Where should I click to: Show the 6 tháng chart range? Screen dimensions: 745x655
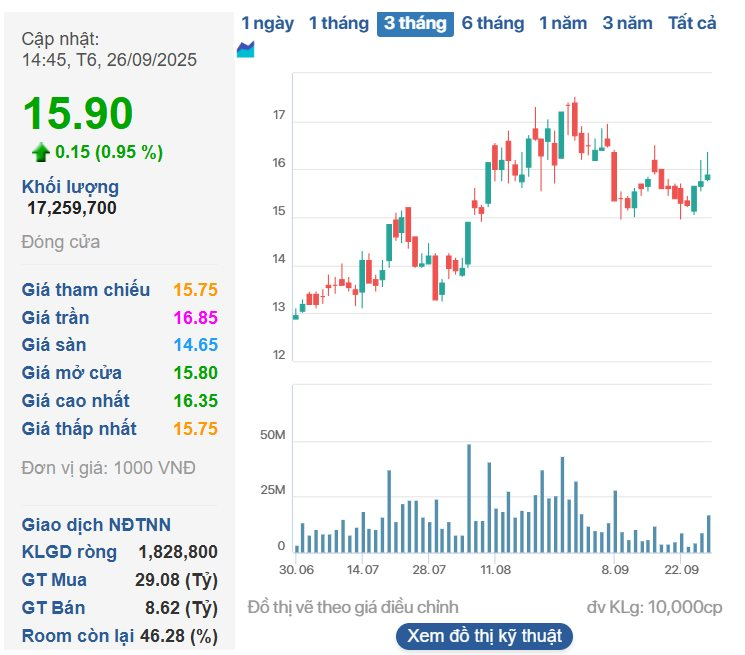[x=492, y=23]
